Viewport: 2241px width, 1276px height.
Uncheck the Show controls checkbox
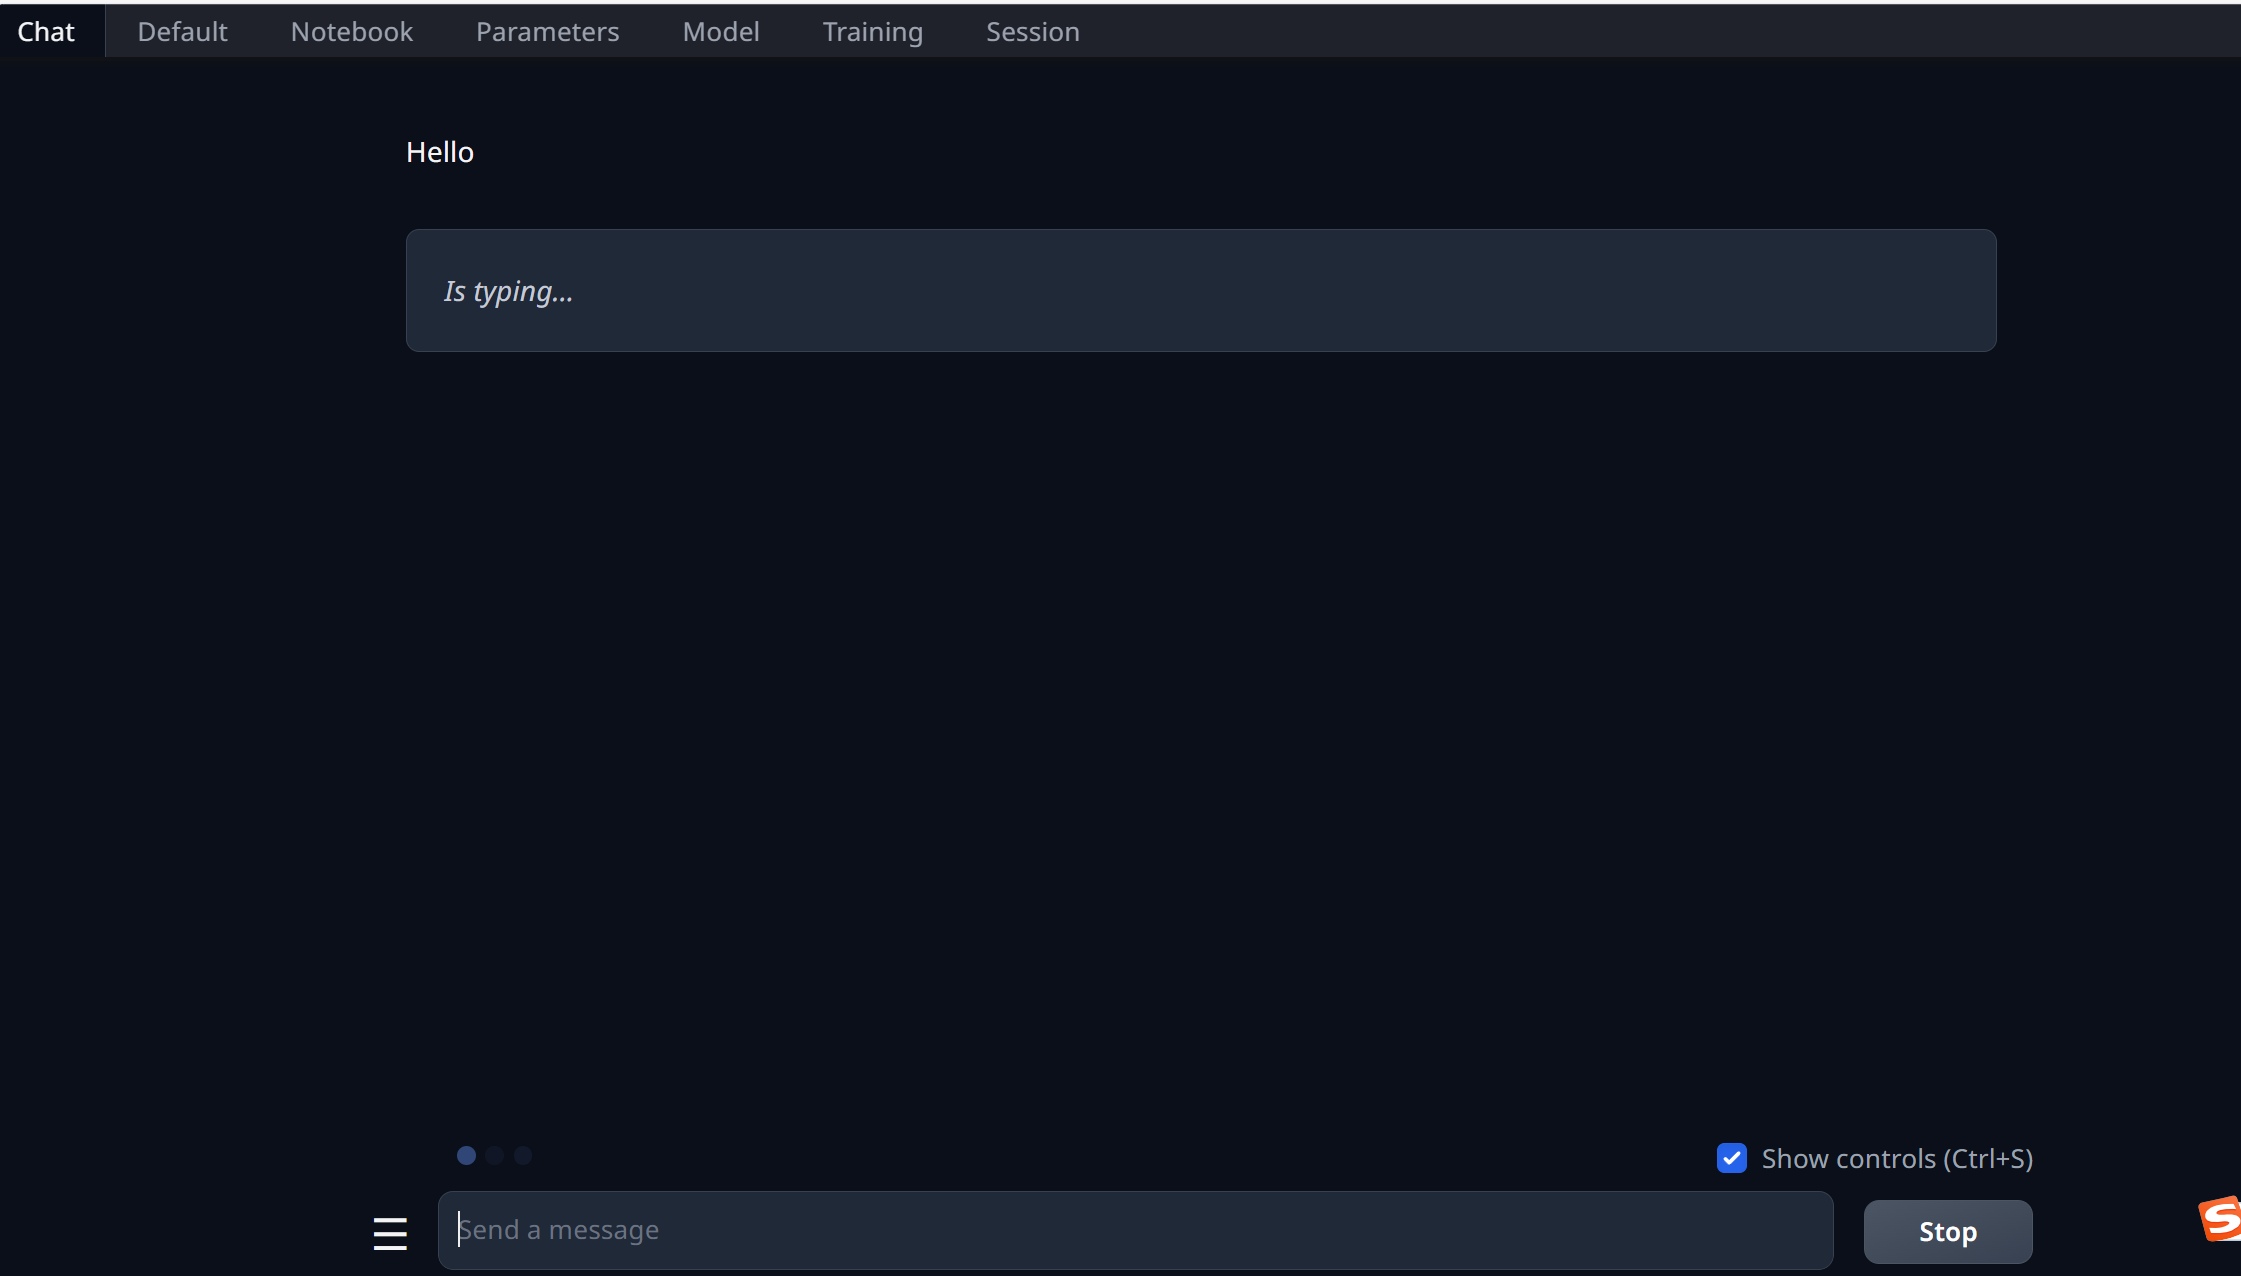pyautogui.click(x=1732, y=1158)
